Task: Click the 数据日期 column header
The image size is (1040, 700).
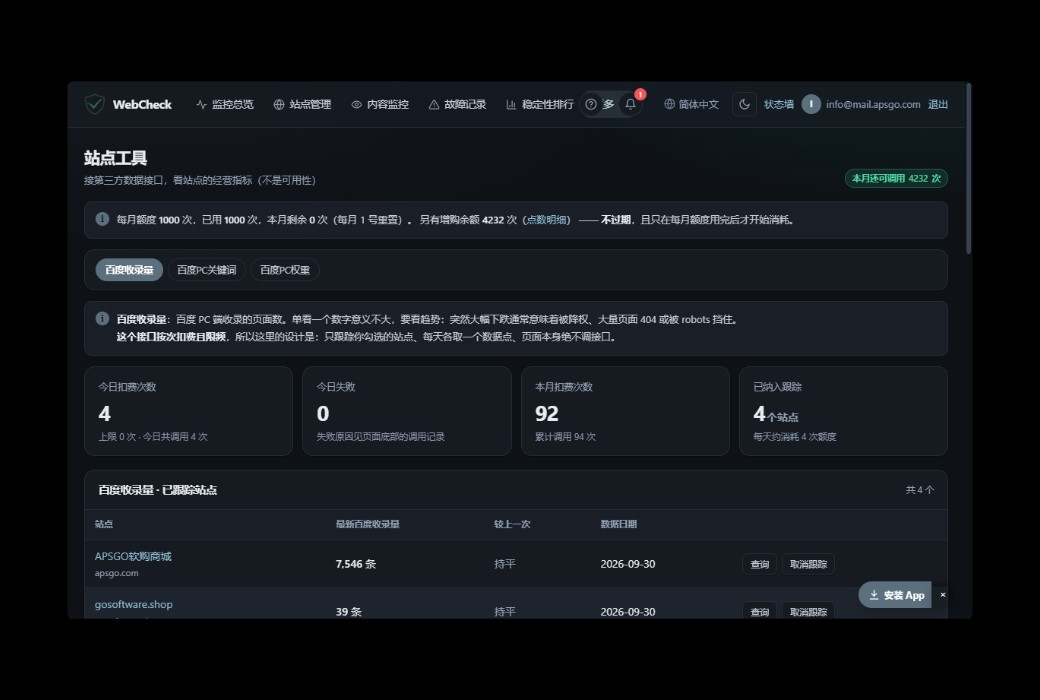Action: (619, 524)
